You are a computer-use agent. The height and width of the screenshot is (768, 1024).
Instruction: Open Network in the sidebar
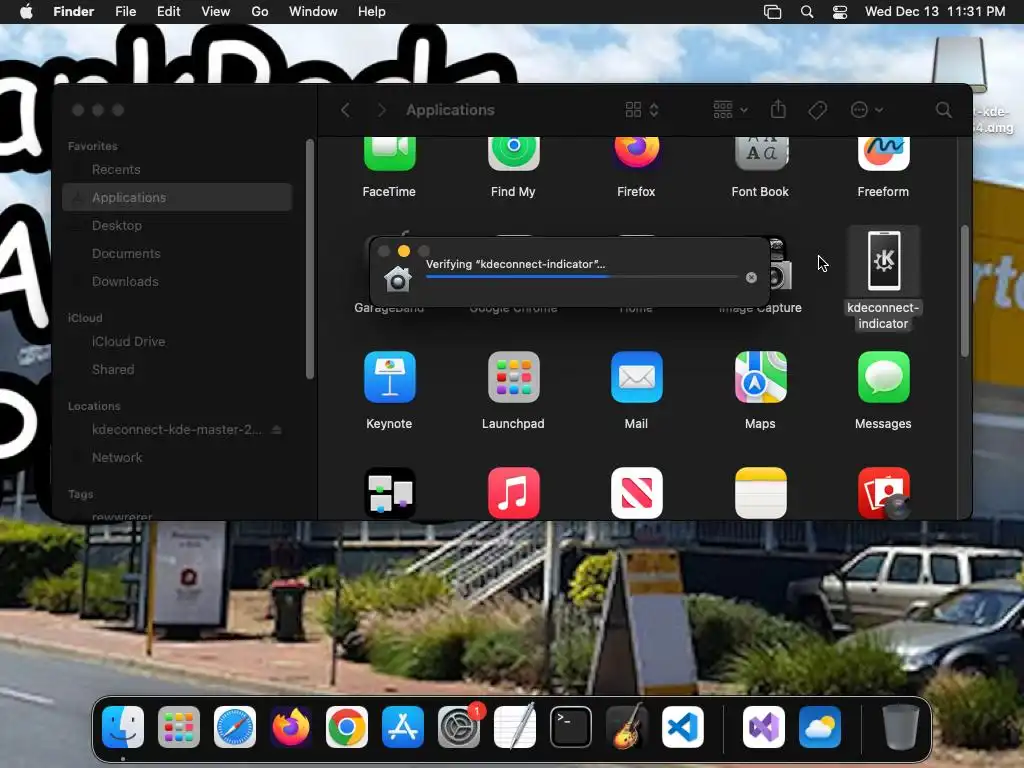177,458
